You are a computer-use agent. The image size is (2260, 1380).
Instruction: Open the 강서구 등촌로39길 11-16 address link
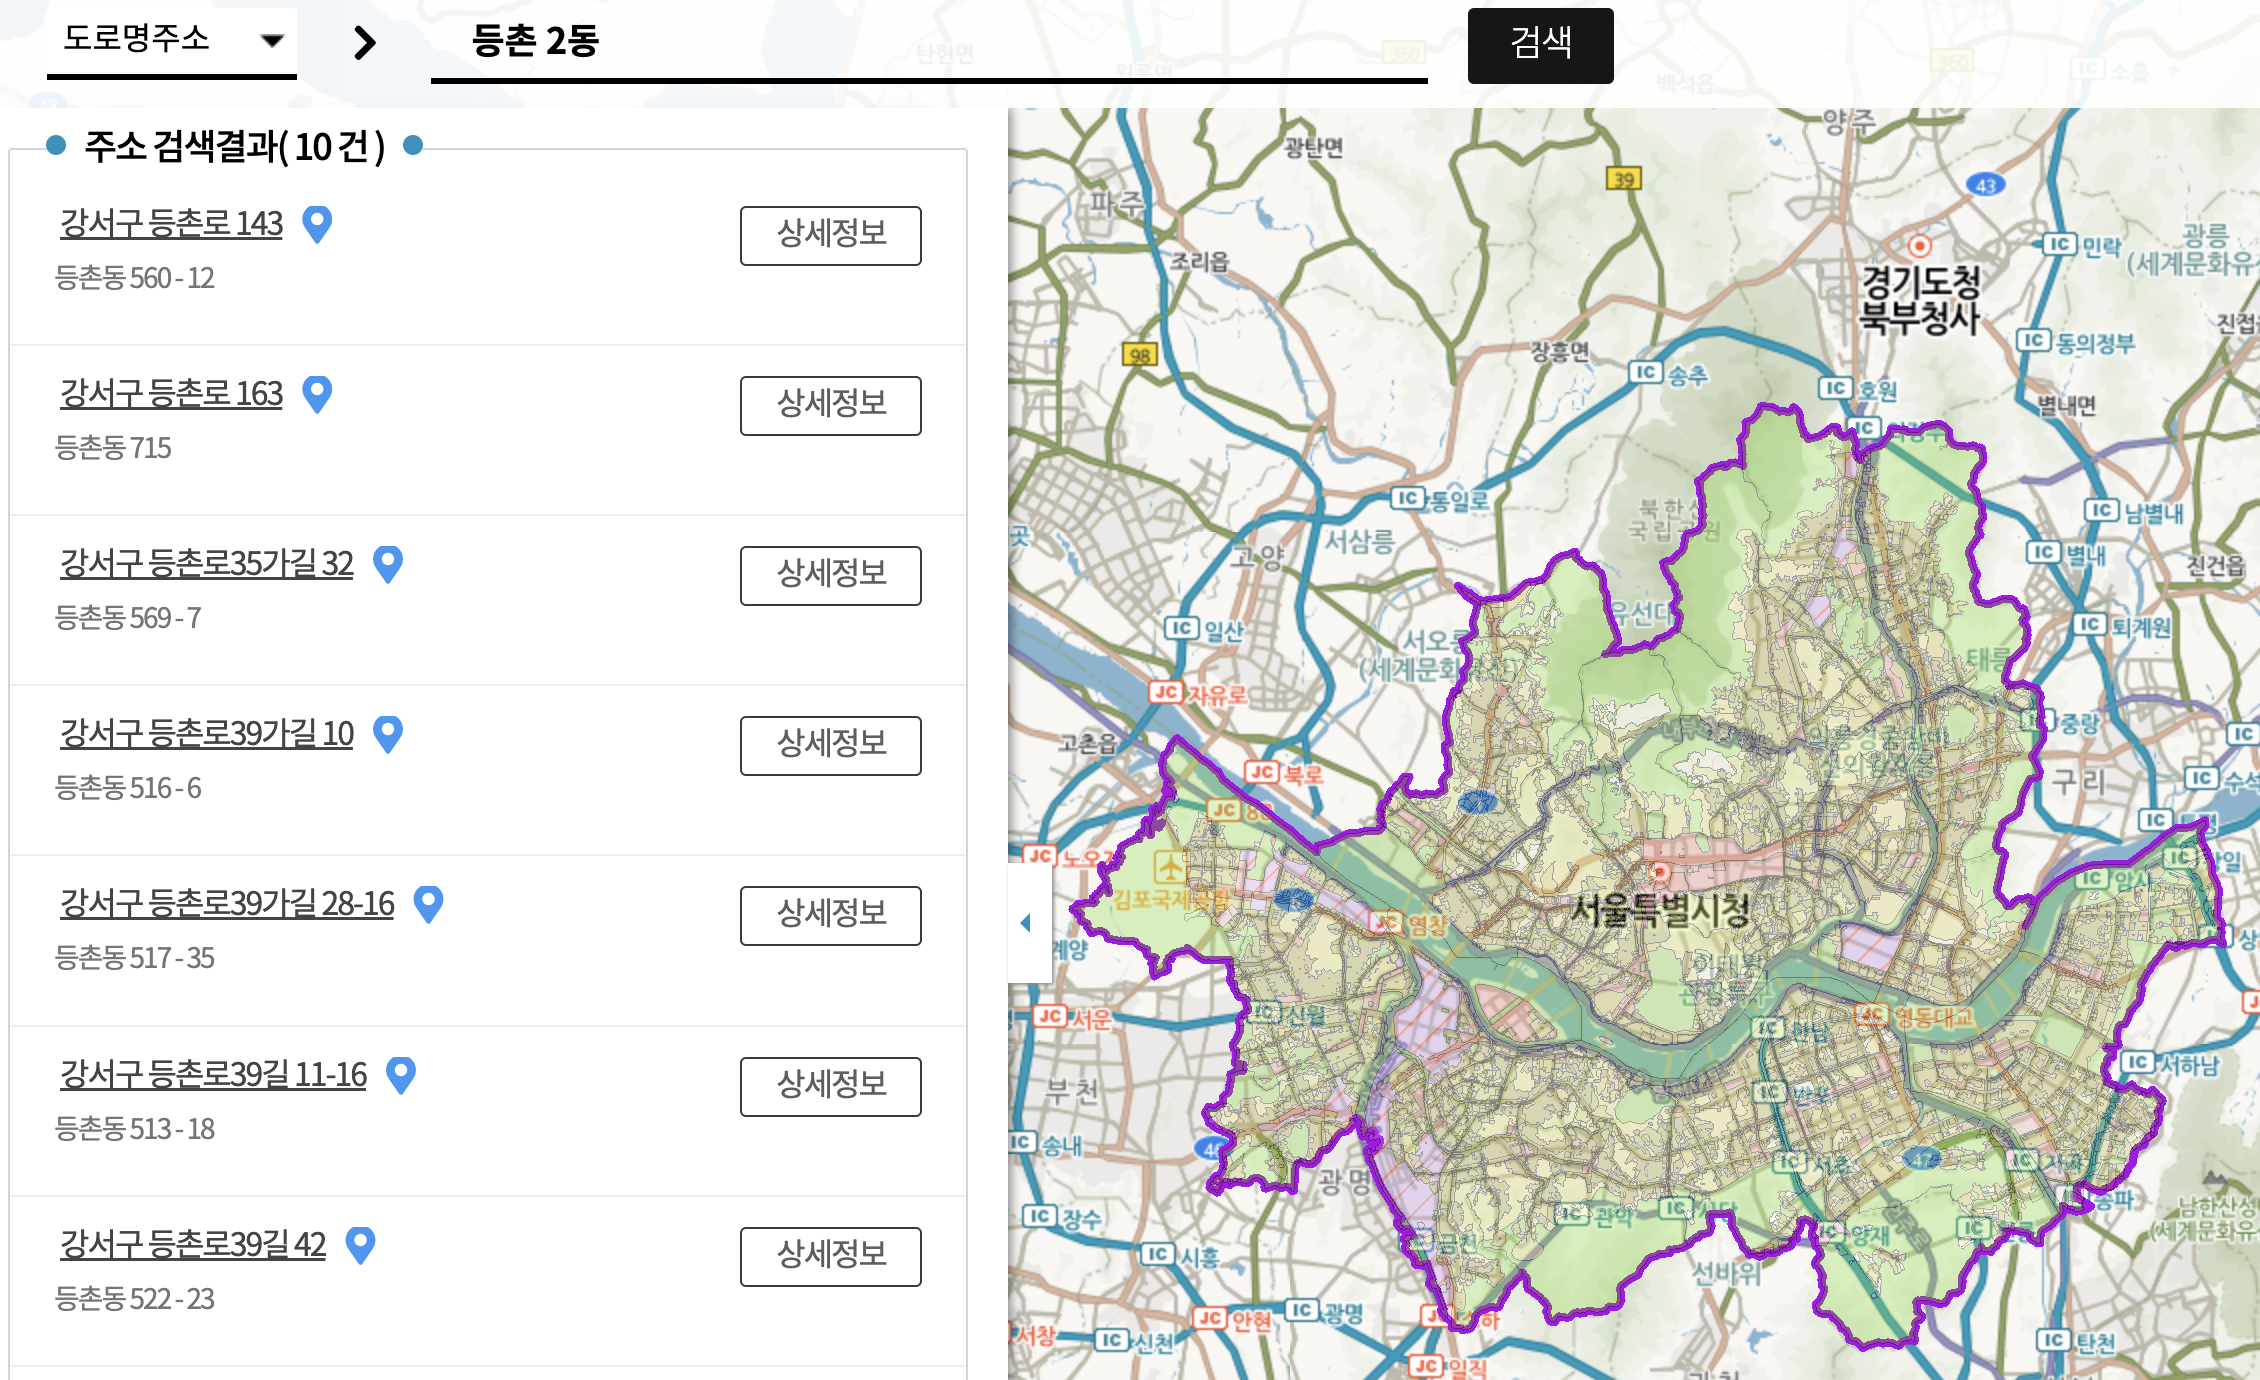point(213,1075)
